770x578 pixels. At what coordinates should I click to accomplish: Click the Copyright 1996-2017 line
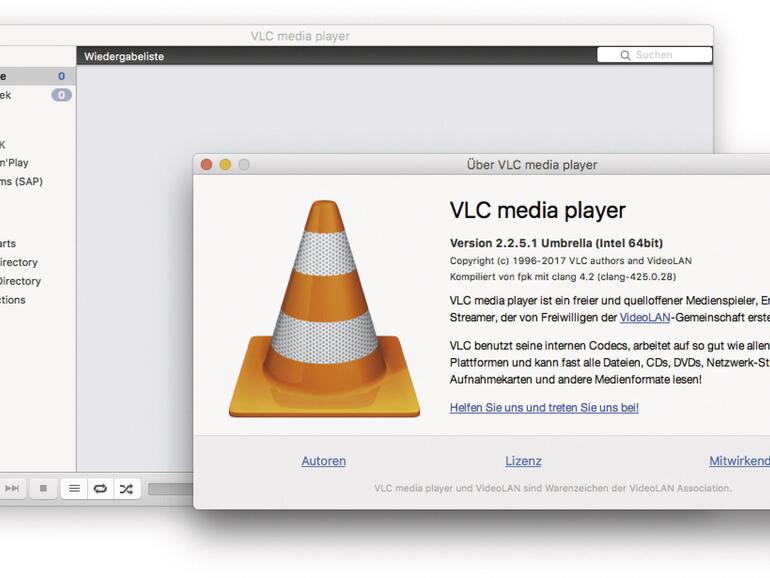tap(571, 261)
